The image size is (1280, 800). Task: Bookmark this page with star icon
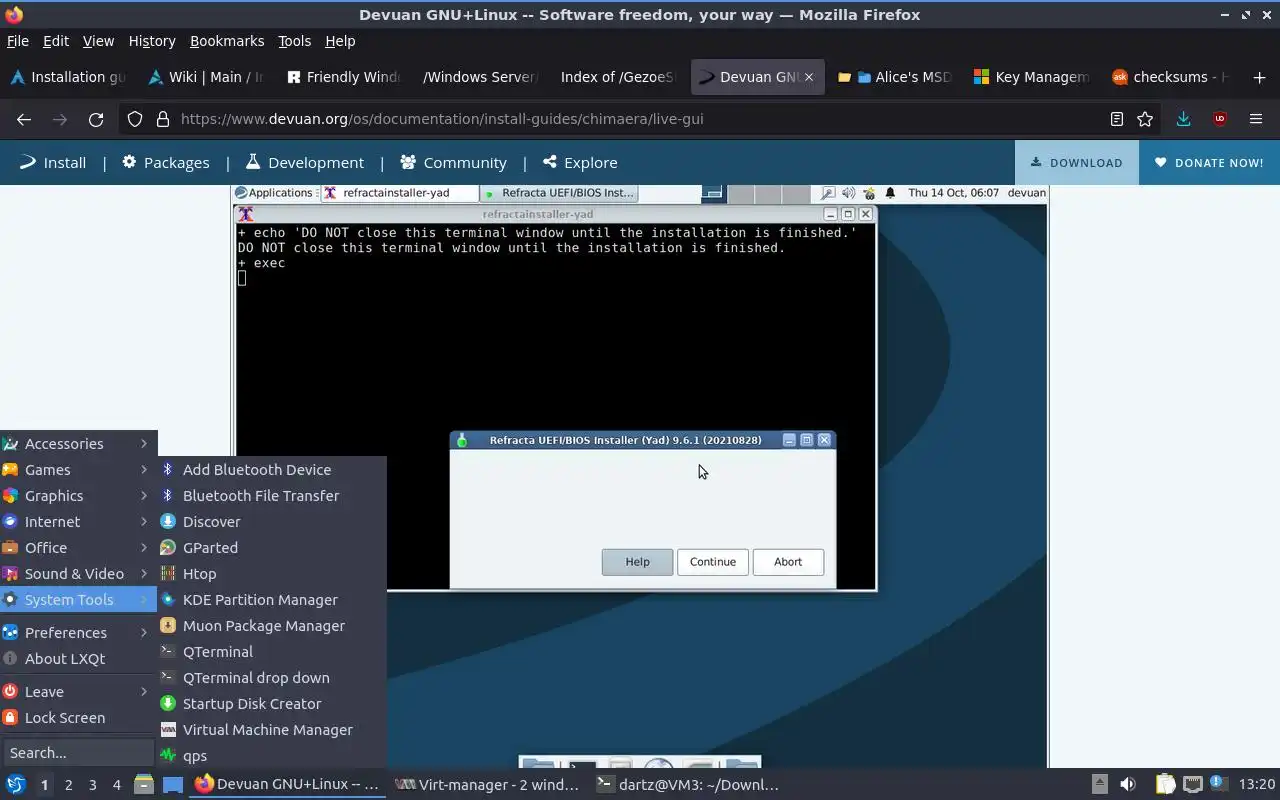coord(1145,119)
